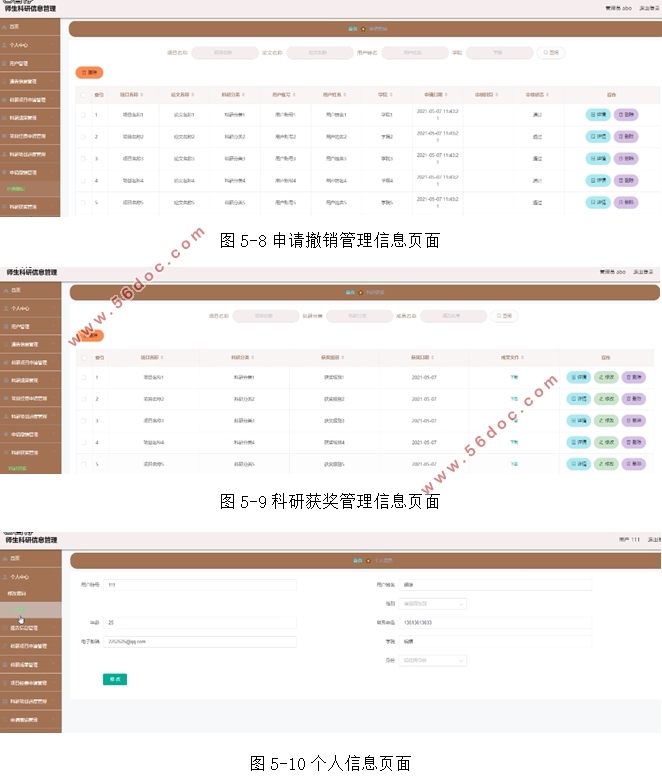Sort by 科研分类 column in Figure 5-8 table
This screenshot has width=662, height=783.
[x=243, y=94]
